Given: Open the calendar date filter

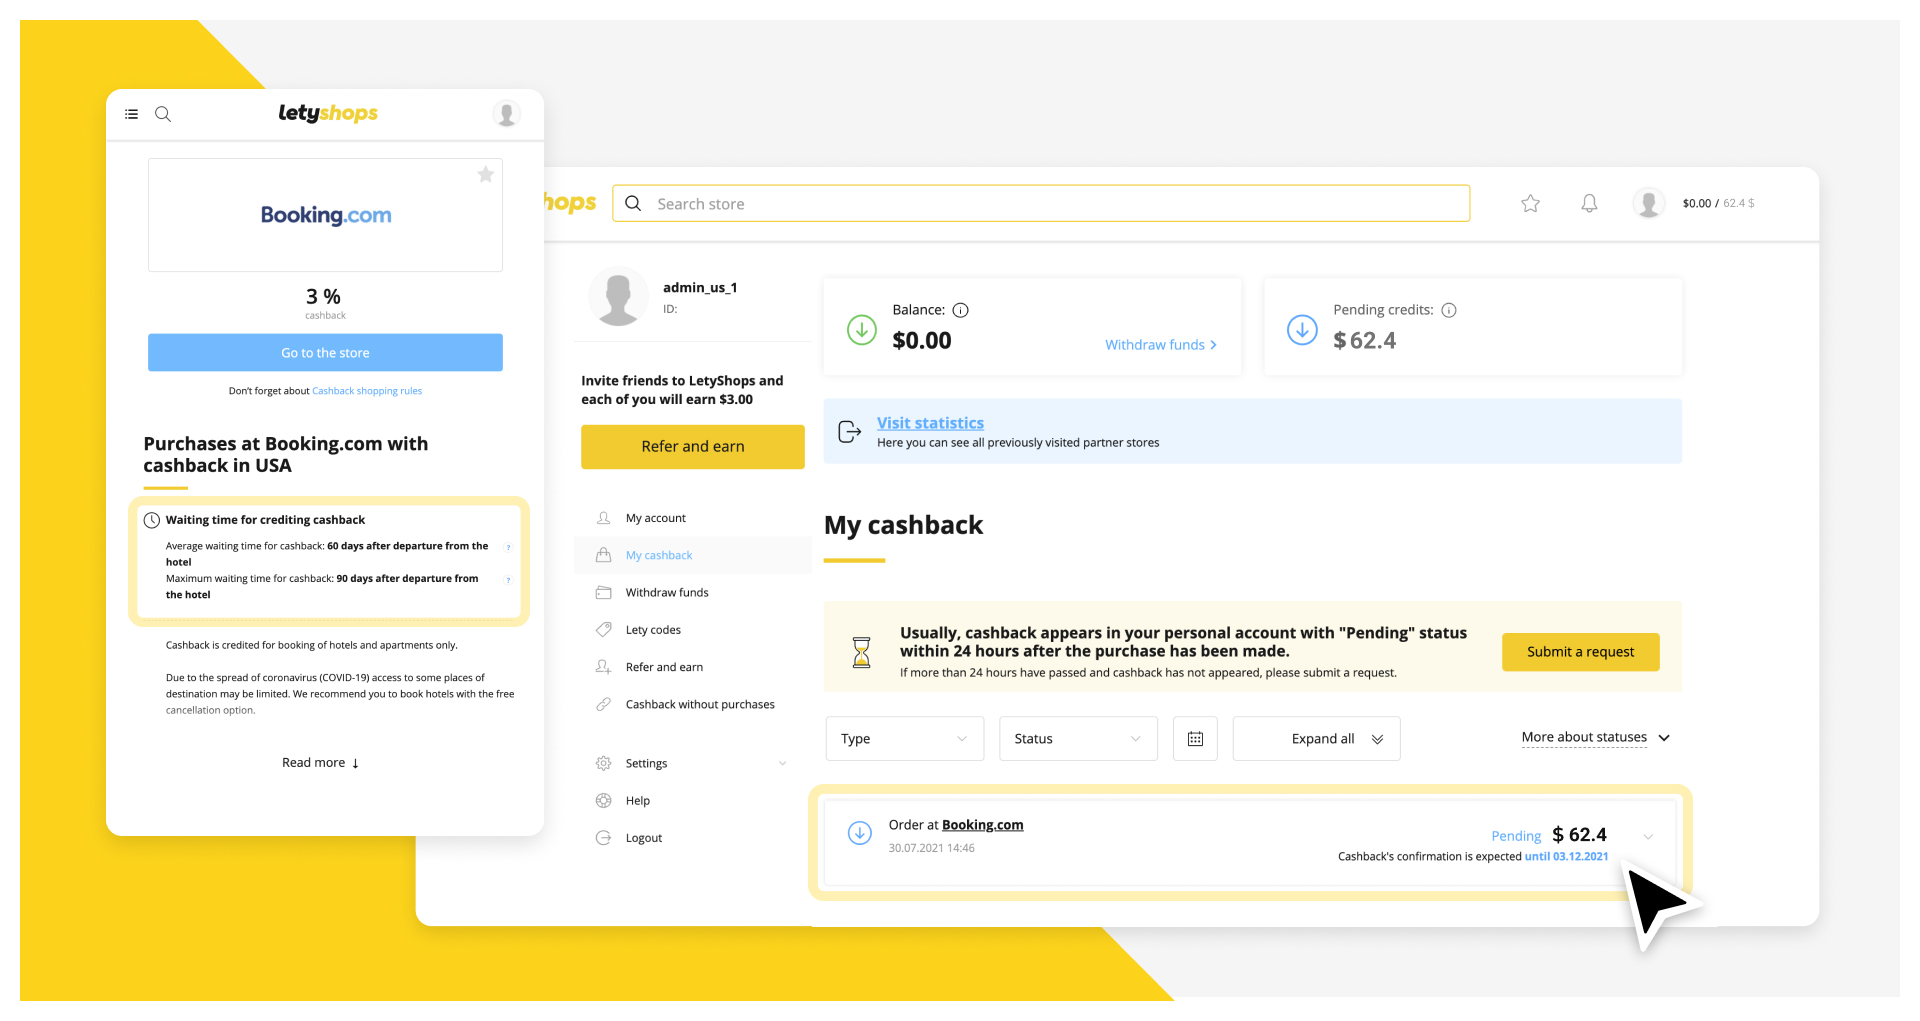Looking at the screenshot, I should [1195, 739].
